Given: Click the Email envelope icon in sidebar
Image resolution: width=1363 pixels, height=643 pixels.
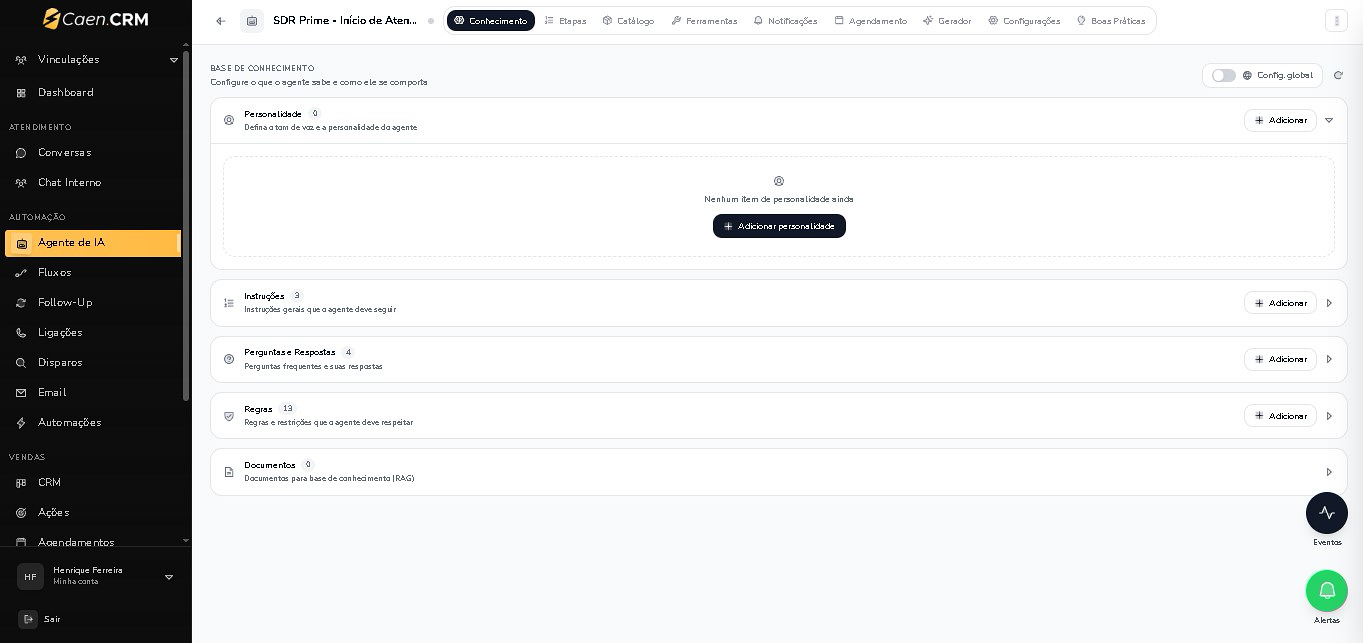Looking at the screenshot, I should [x=21, y=393].
